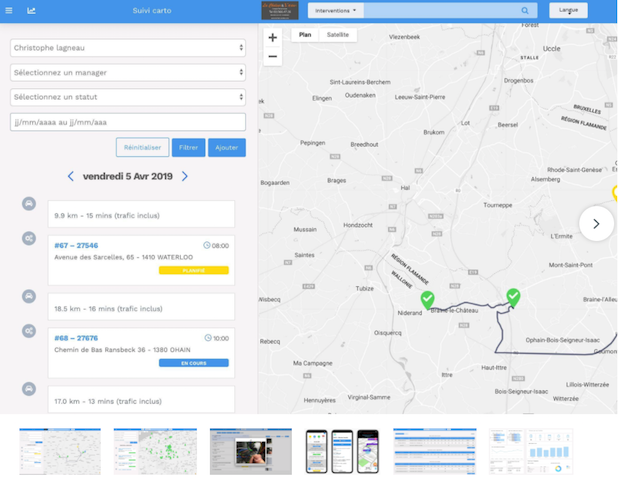Click the Filtrer button

tap(188, 147)
